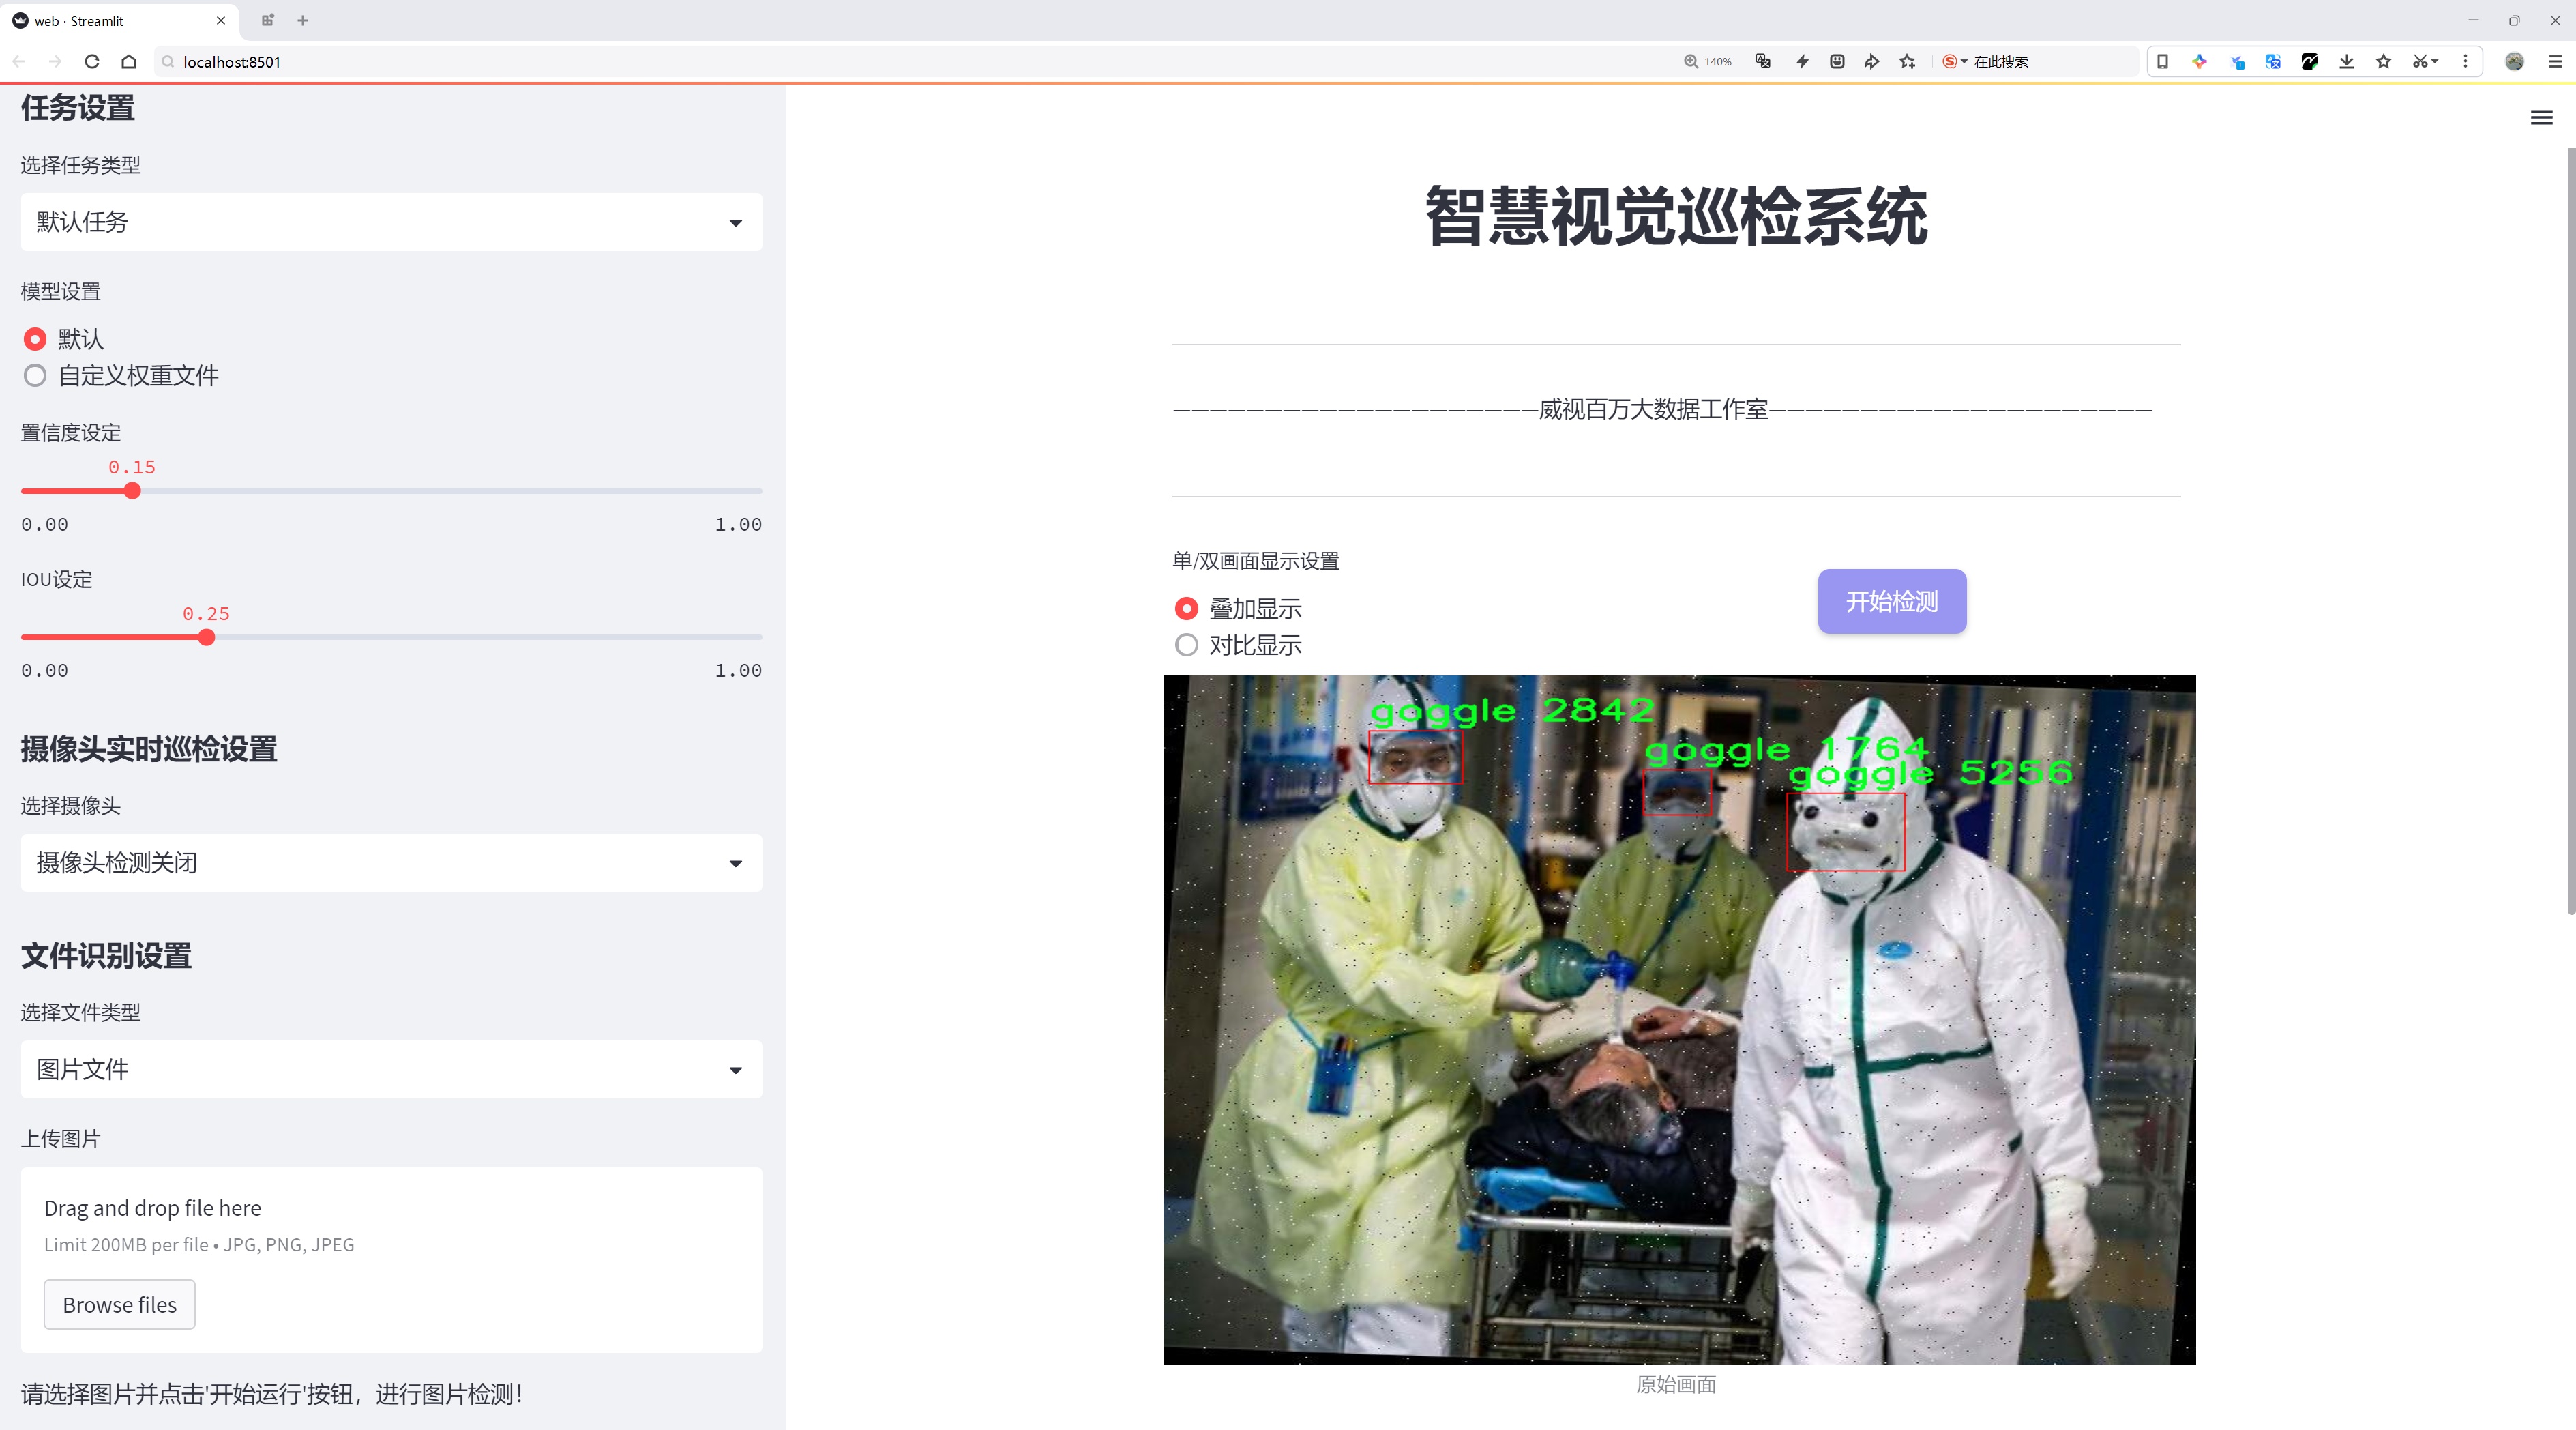Screen dimensions: 2576x1430
Task: Go to the browser home page
Action: tap(129, 61)
